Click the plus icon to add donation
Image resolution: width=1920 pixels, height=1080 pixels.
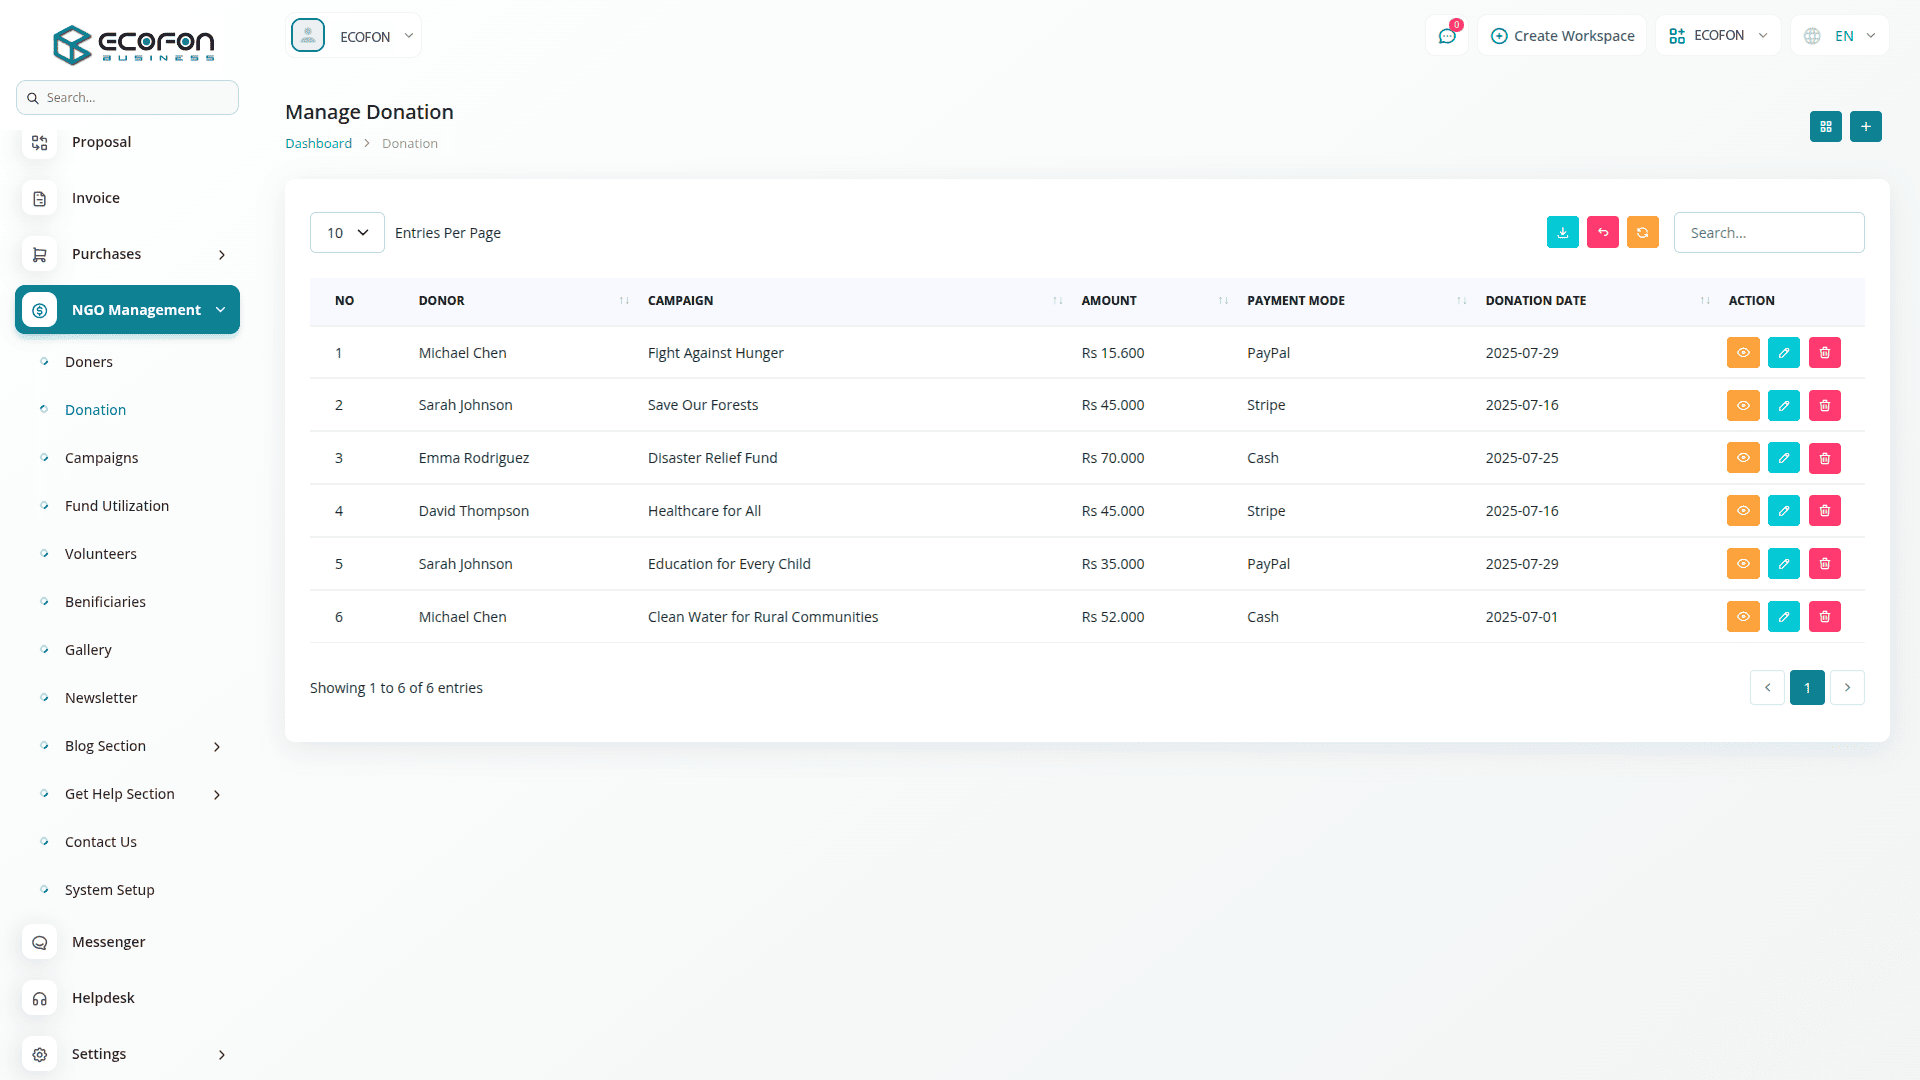1865,127
